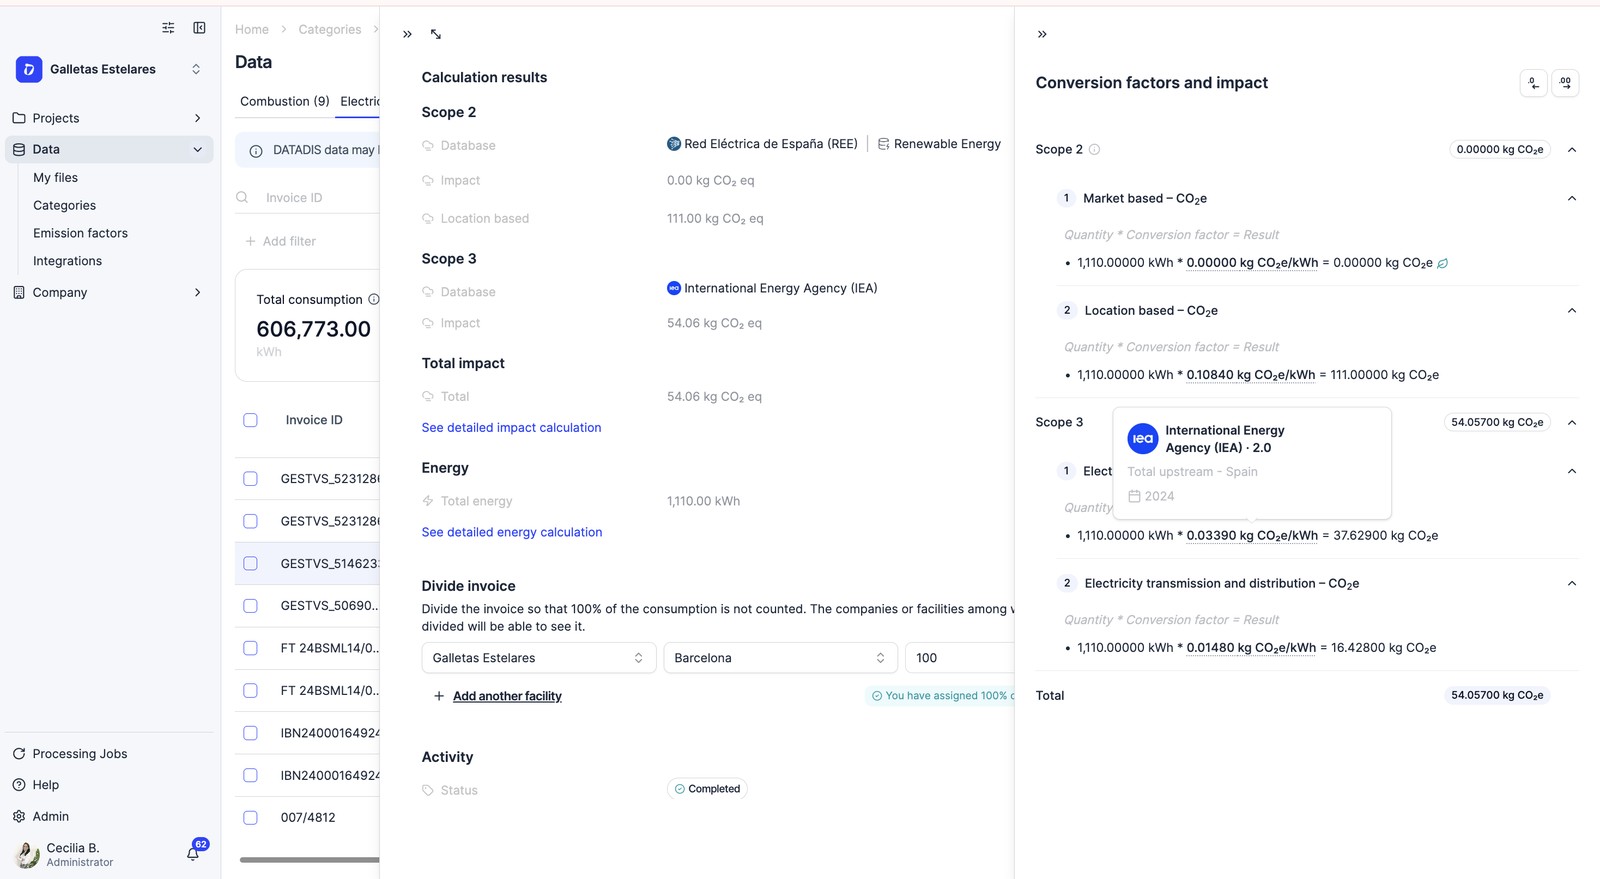Click the Company building icon
The image size is (1600, 879).
(19, 292)
